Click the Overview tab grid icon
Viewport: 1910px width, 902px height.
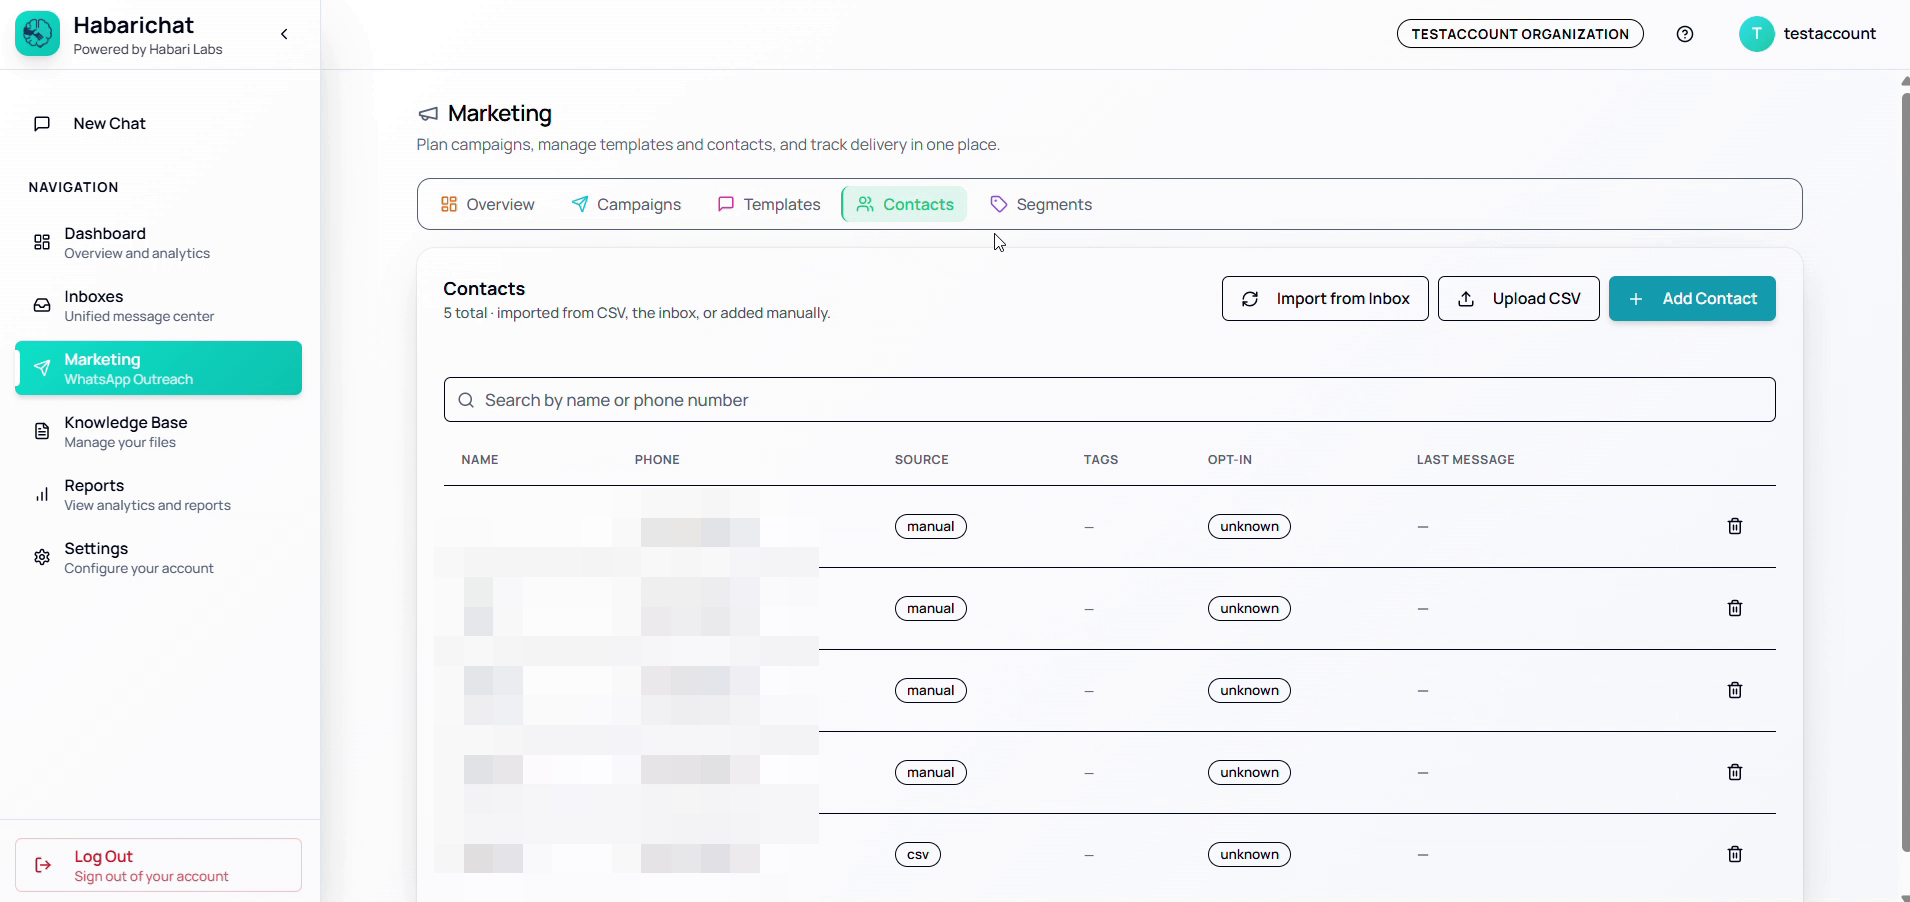pos(449,204)
